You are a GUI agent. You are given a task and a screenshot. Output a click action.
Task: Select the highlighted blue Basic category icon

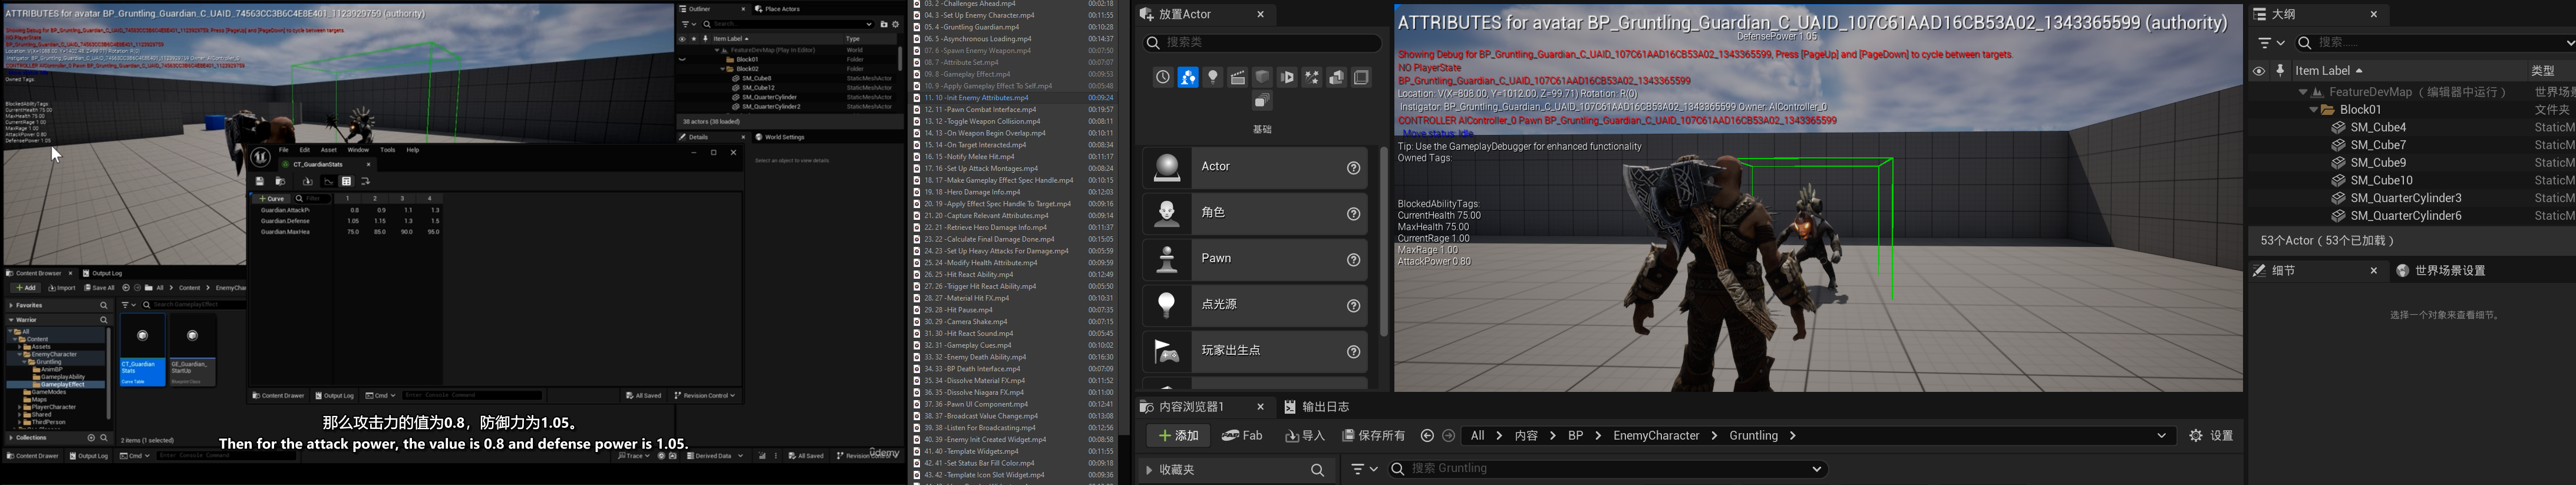click(x=1187, y=78)
